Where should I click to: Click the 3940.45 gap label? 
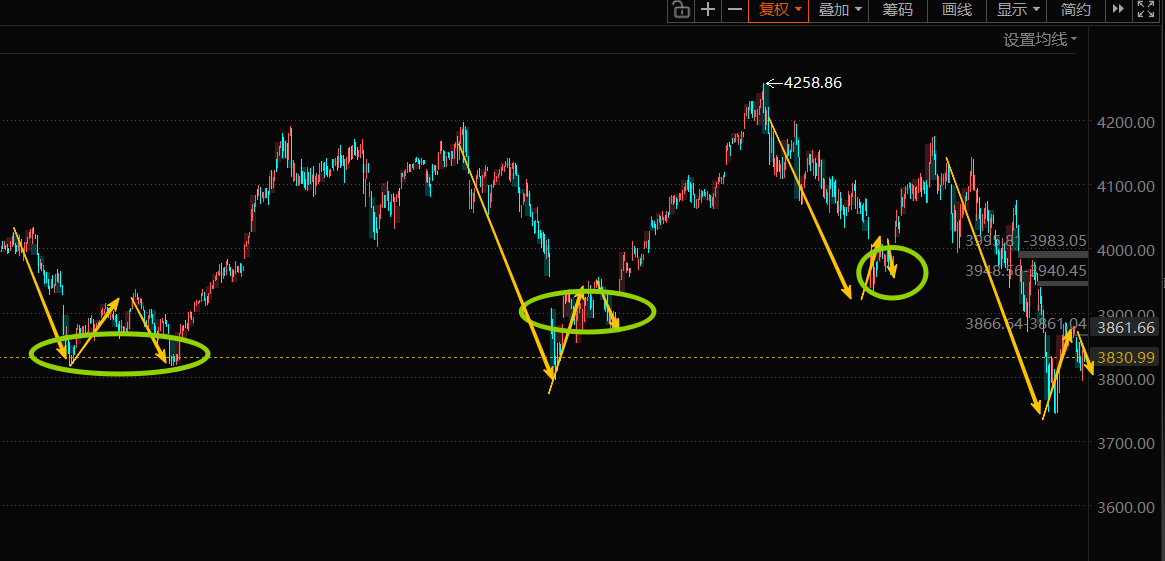point(1058,271)
